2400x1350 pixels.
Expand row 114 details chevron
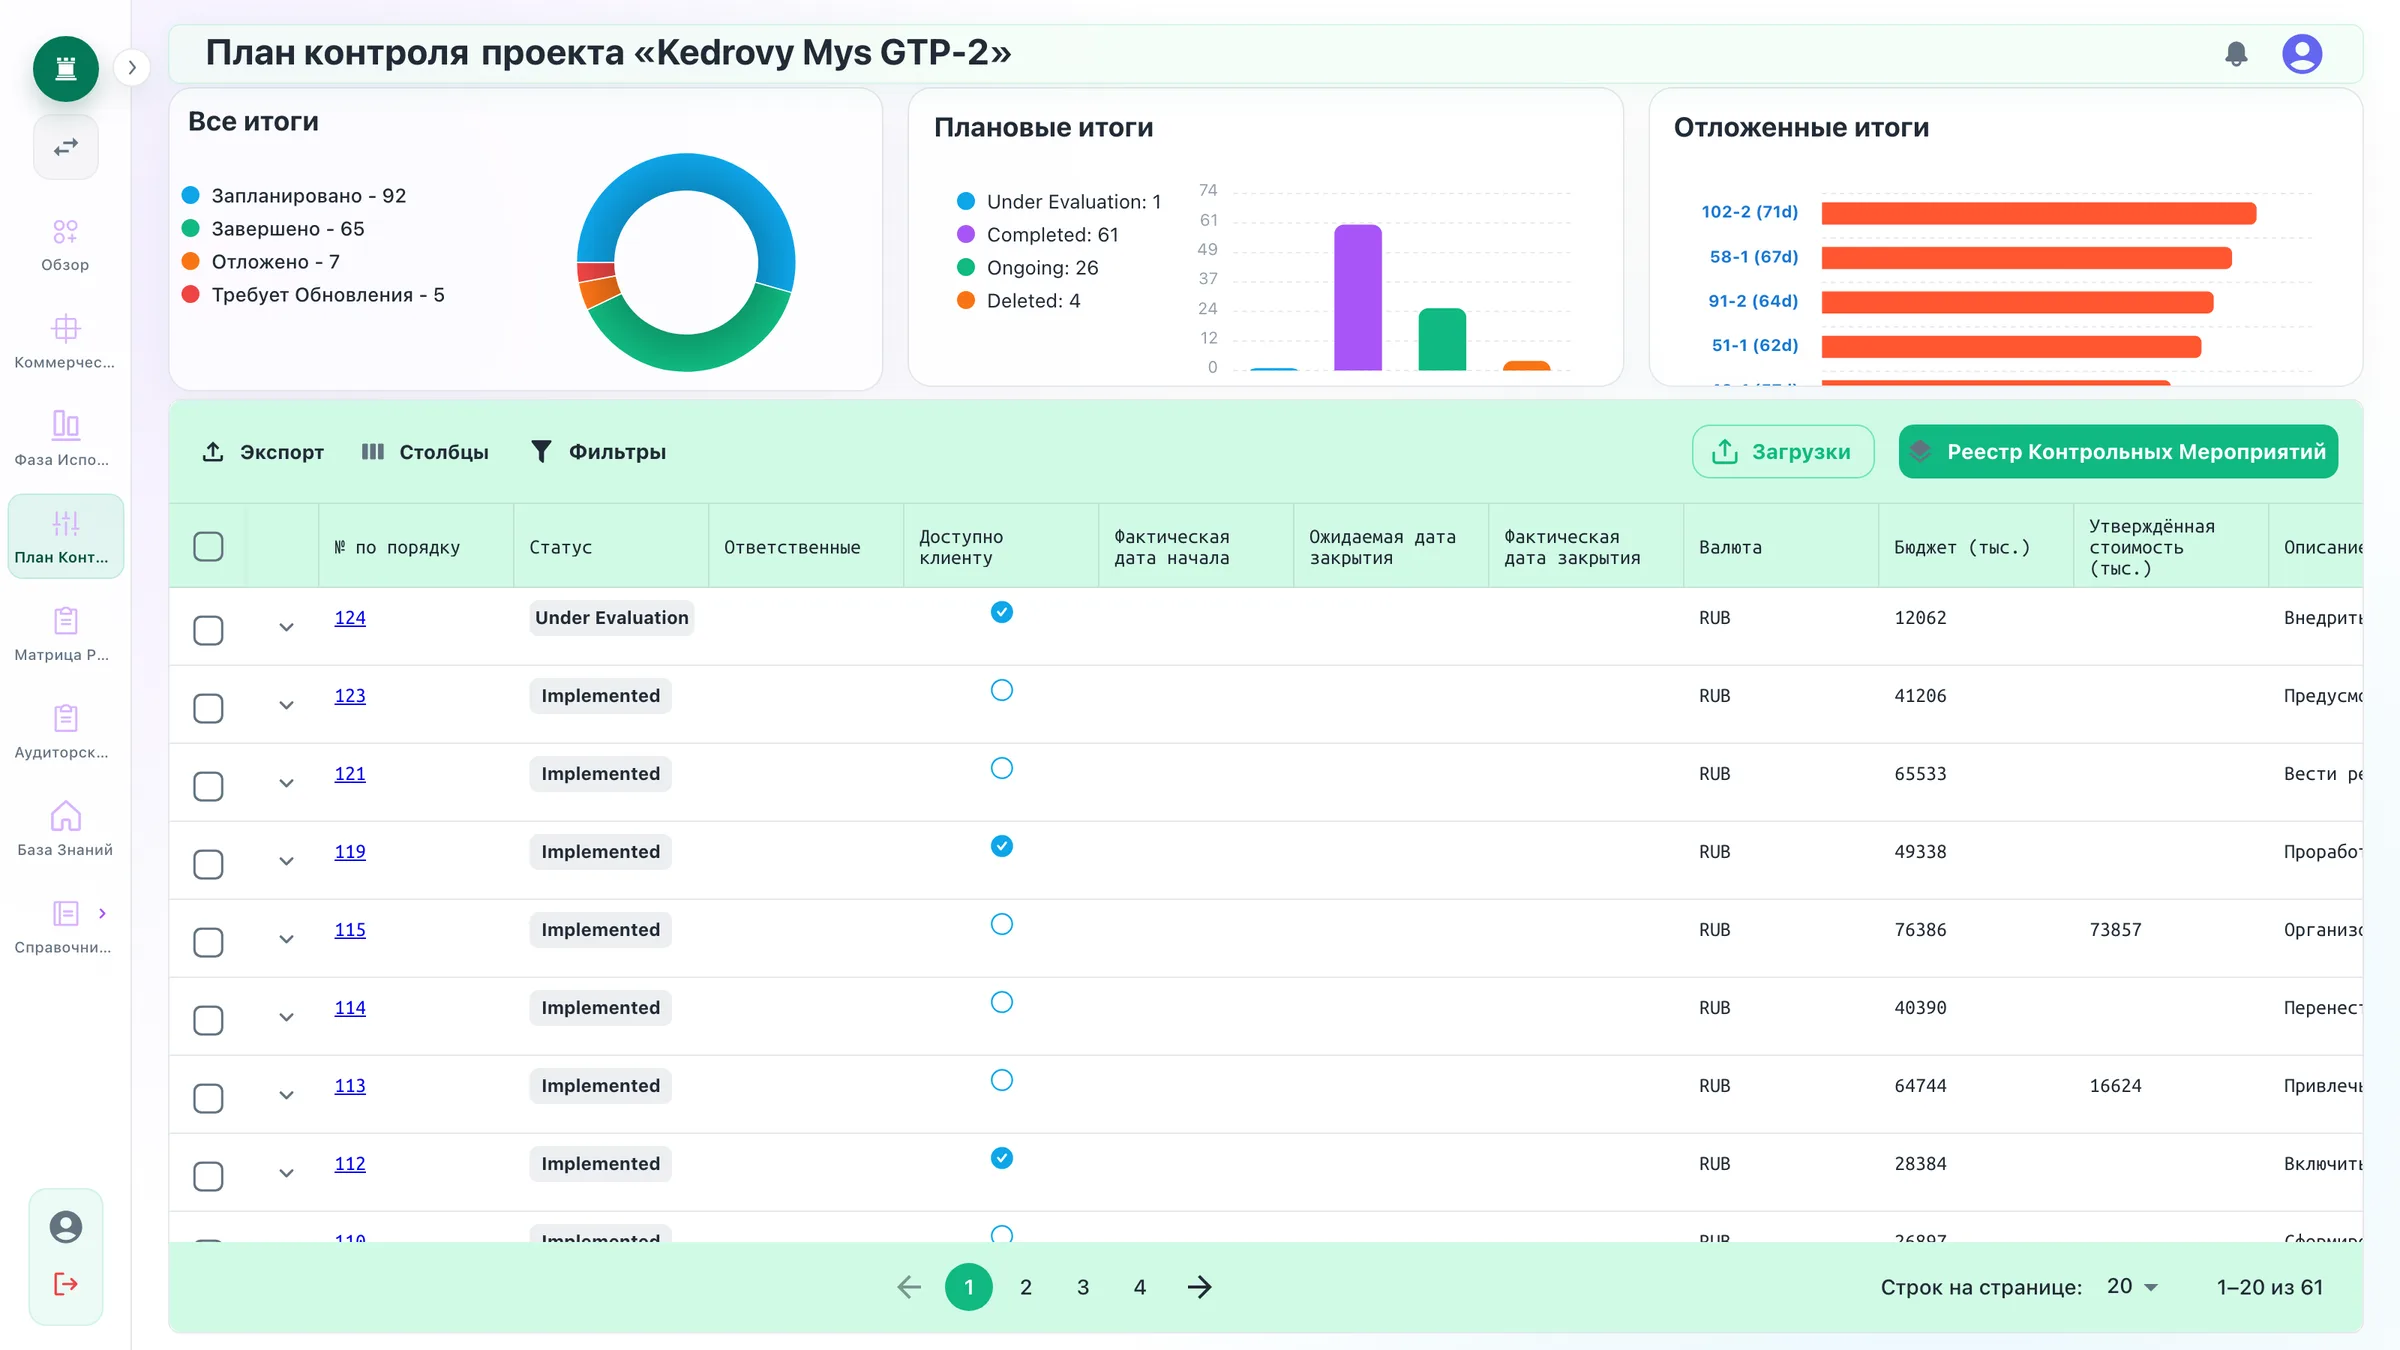[x=286, y=1018]
